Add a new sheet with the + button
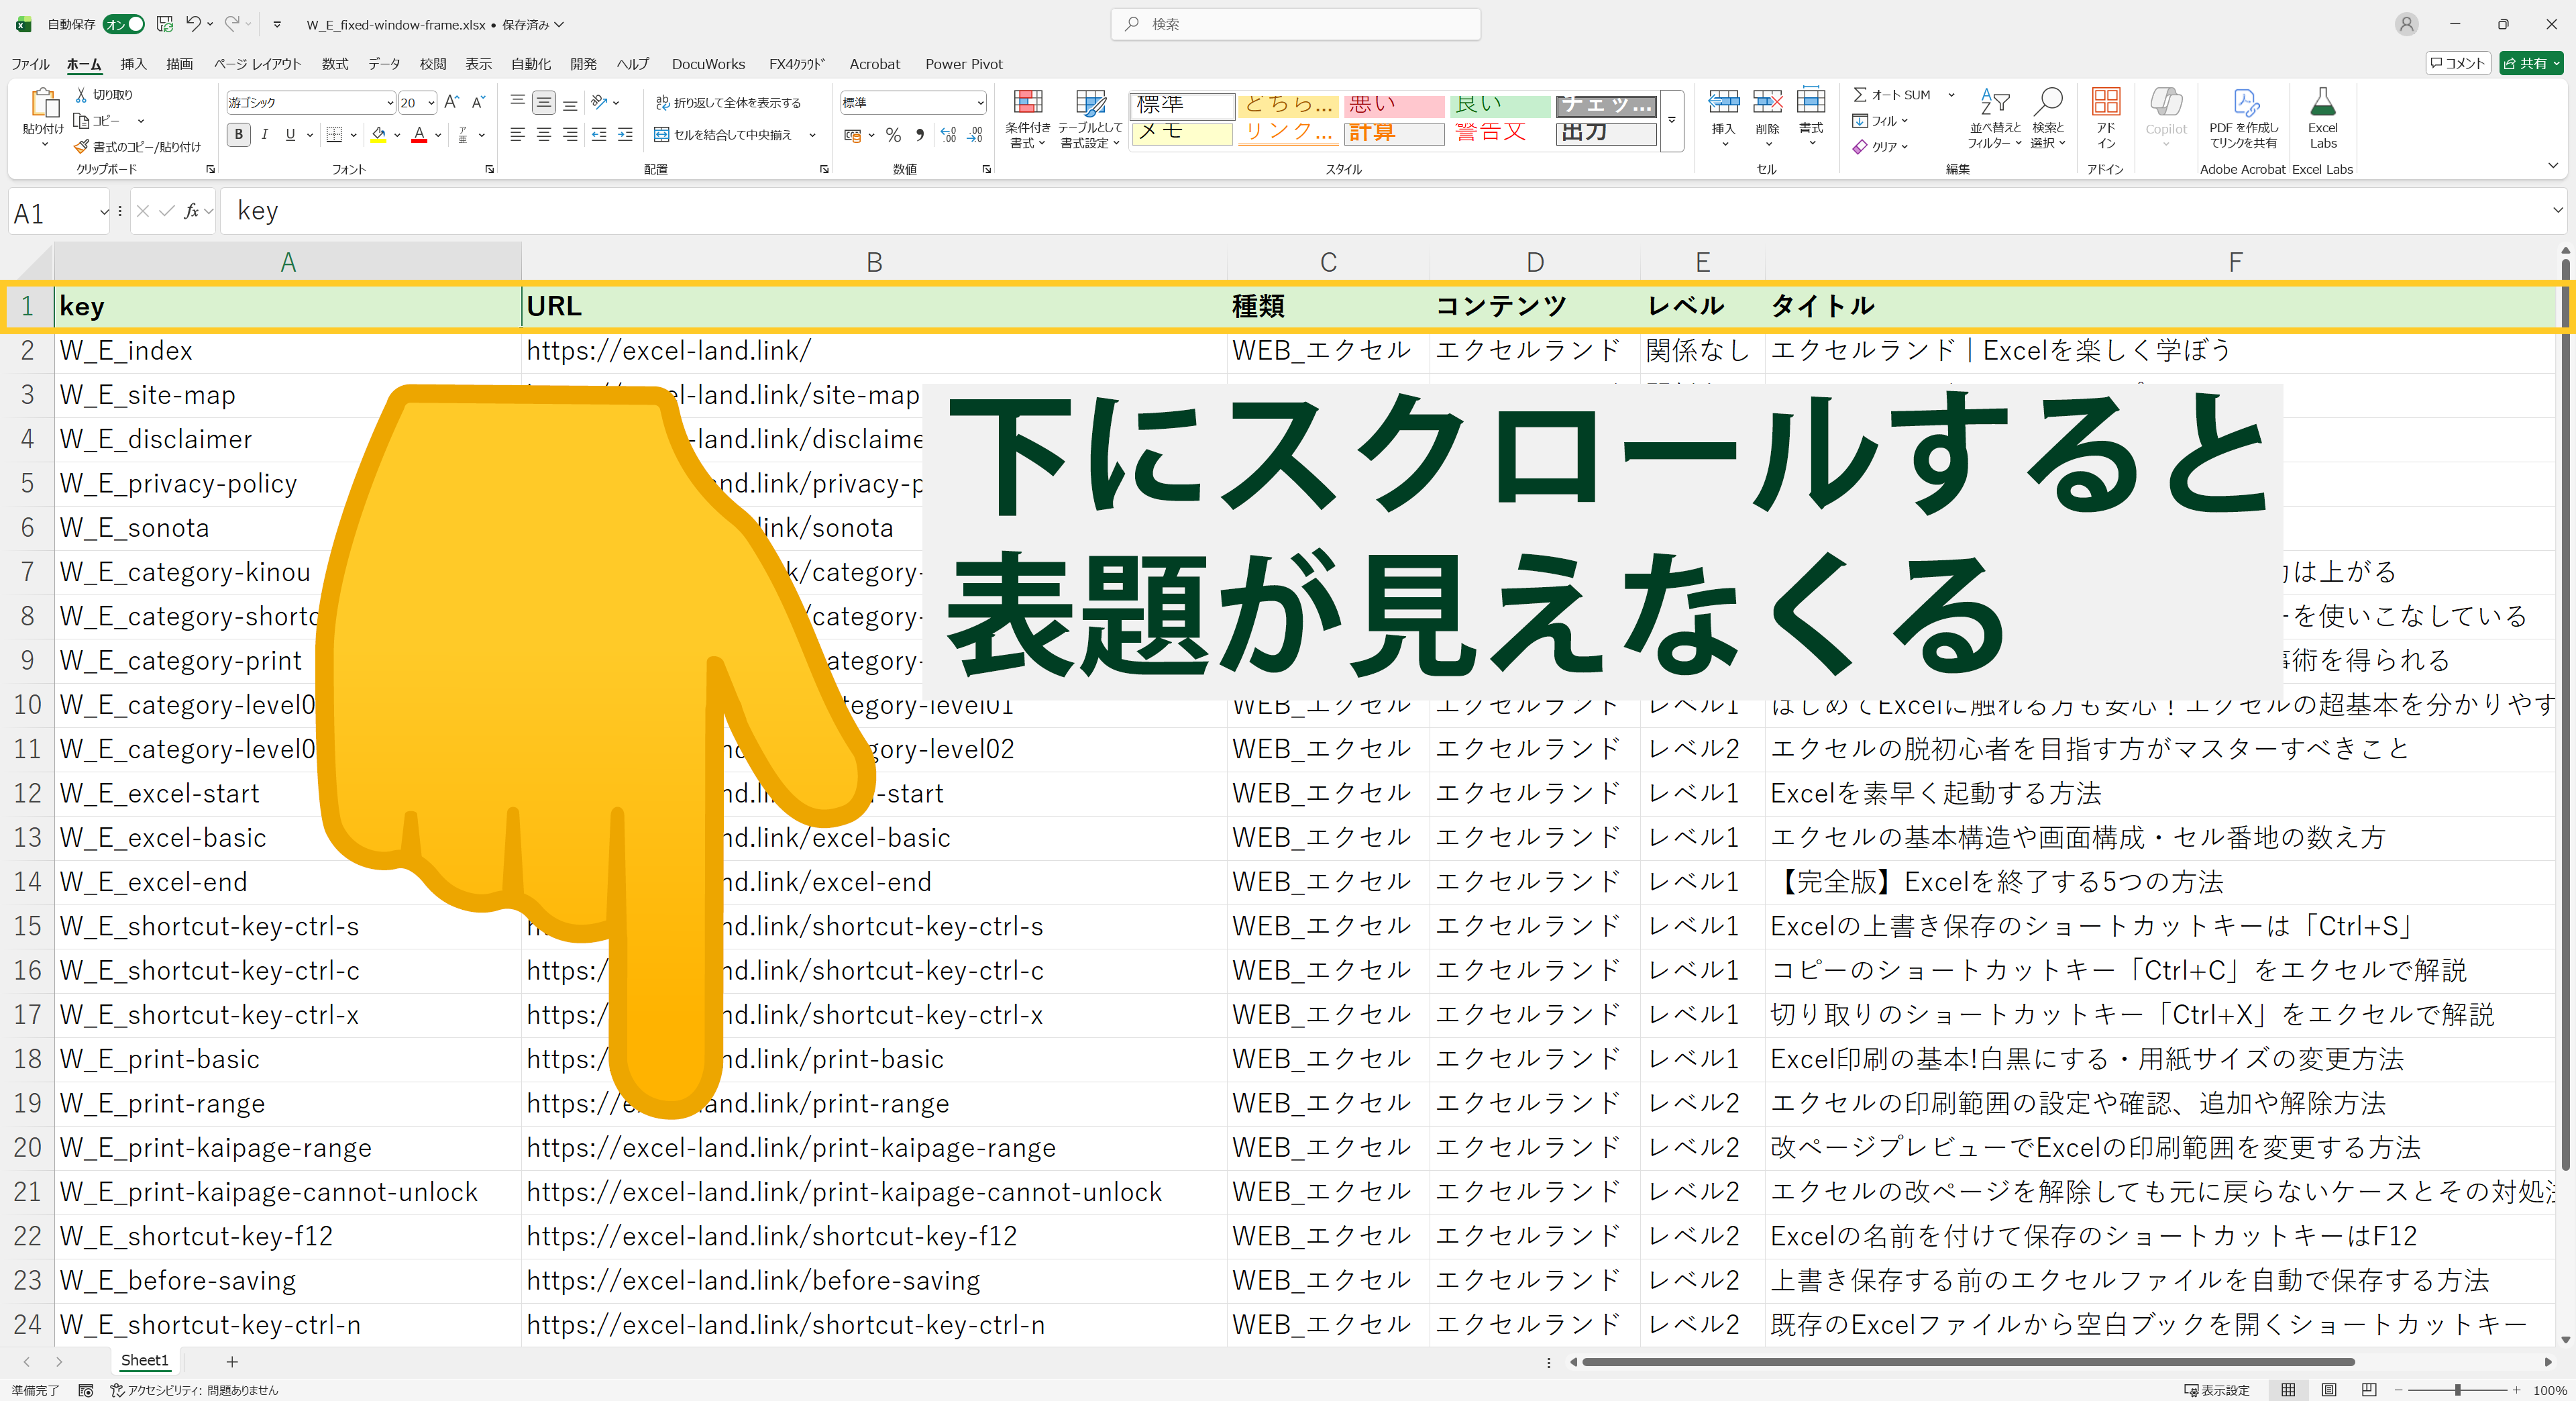The image size is (2576, 1401). [232, 1361]
